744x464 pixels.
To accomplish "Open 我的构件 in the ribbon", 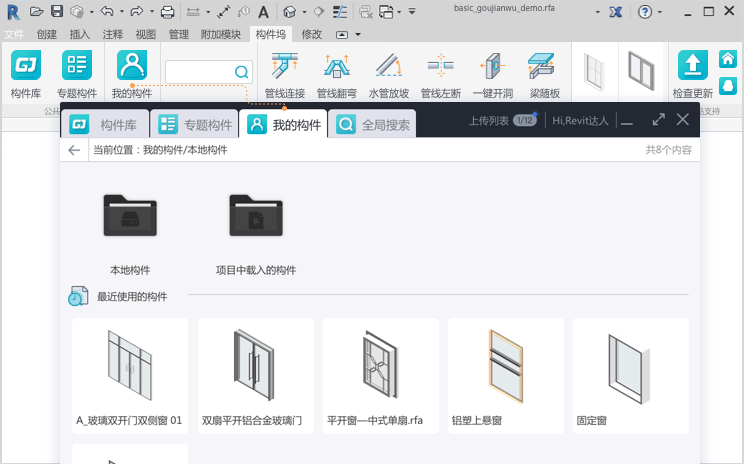I will [132, 74].
